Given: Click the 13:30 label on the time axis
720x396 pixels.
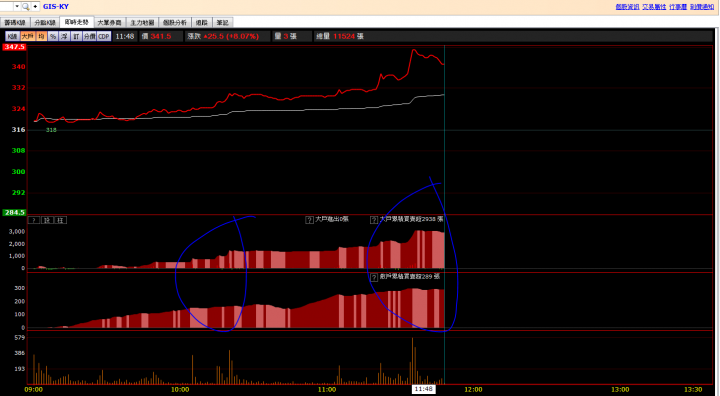Looking at the screenshot, I should [693, 390].
